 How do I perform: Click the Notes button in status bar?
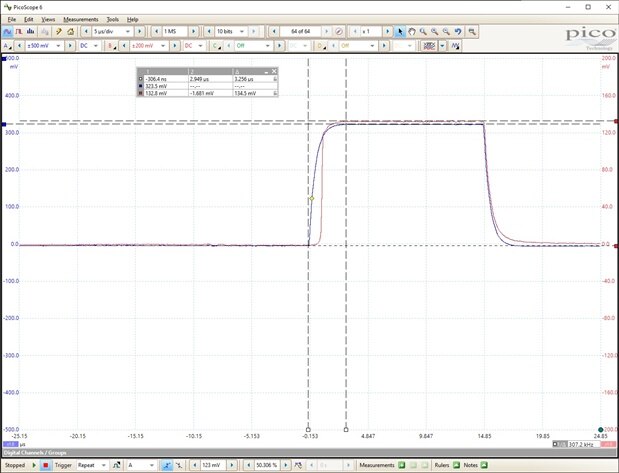[x=471, y=465]
